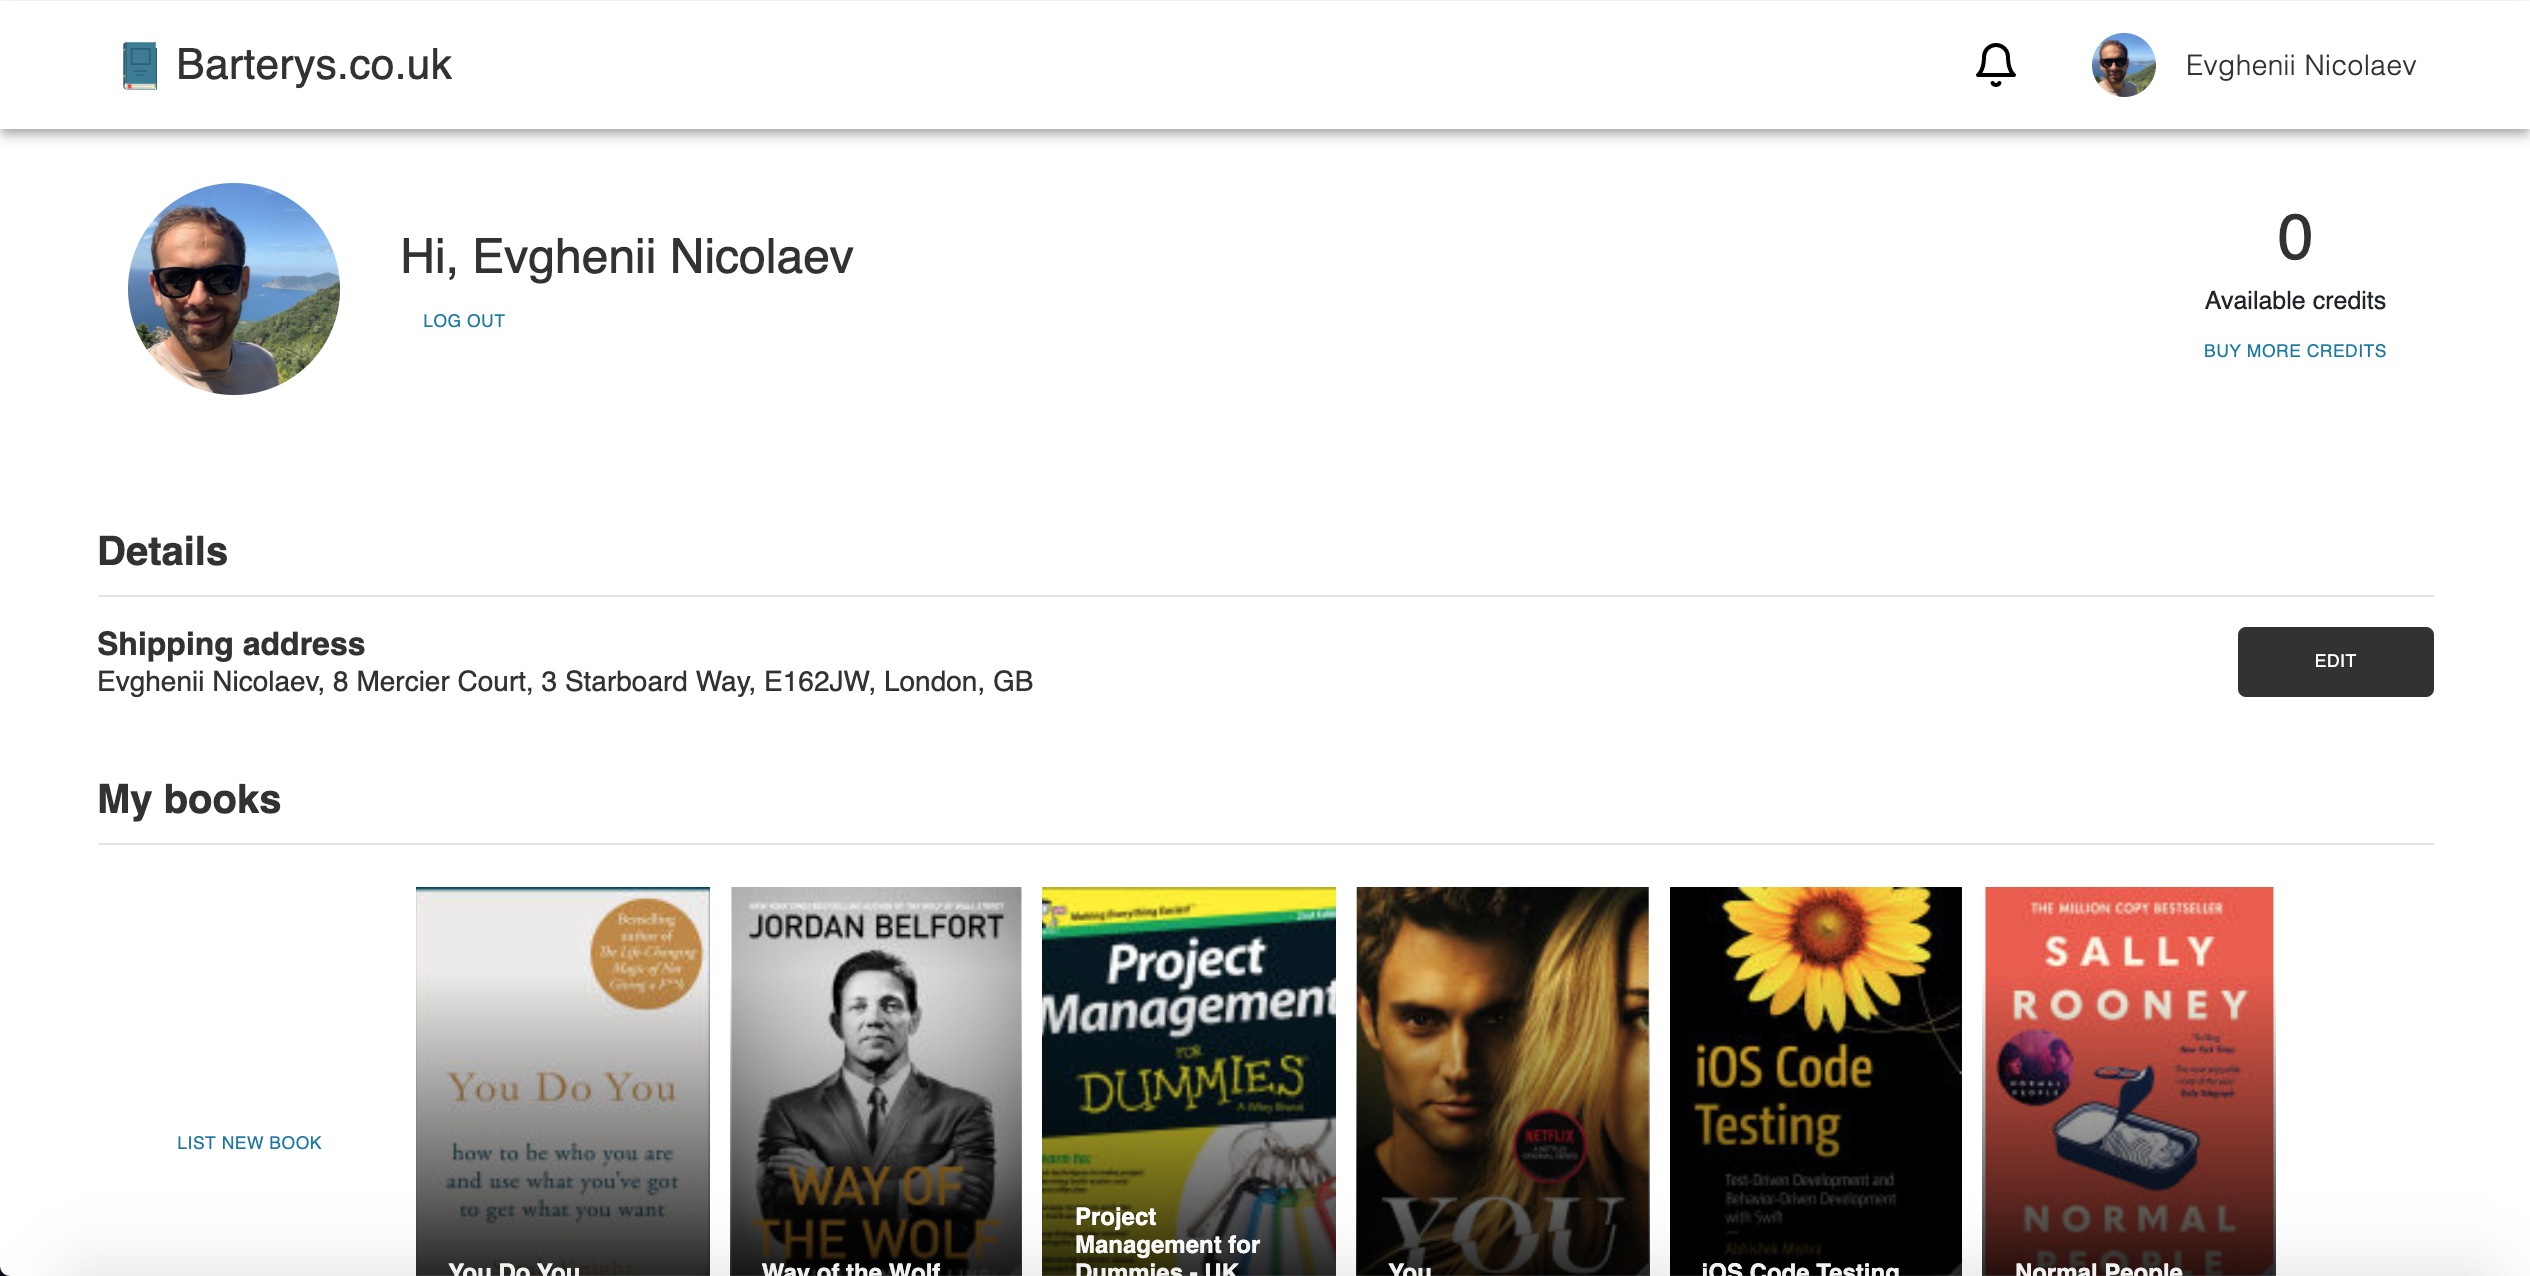Select the iOS Code Testing book
Image resolution: width=2530 pixels, height=1276 pixels.
tap(1815, 1080)
